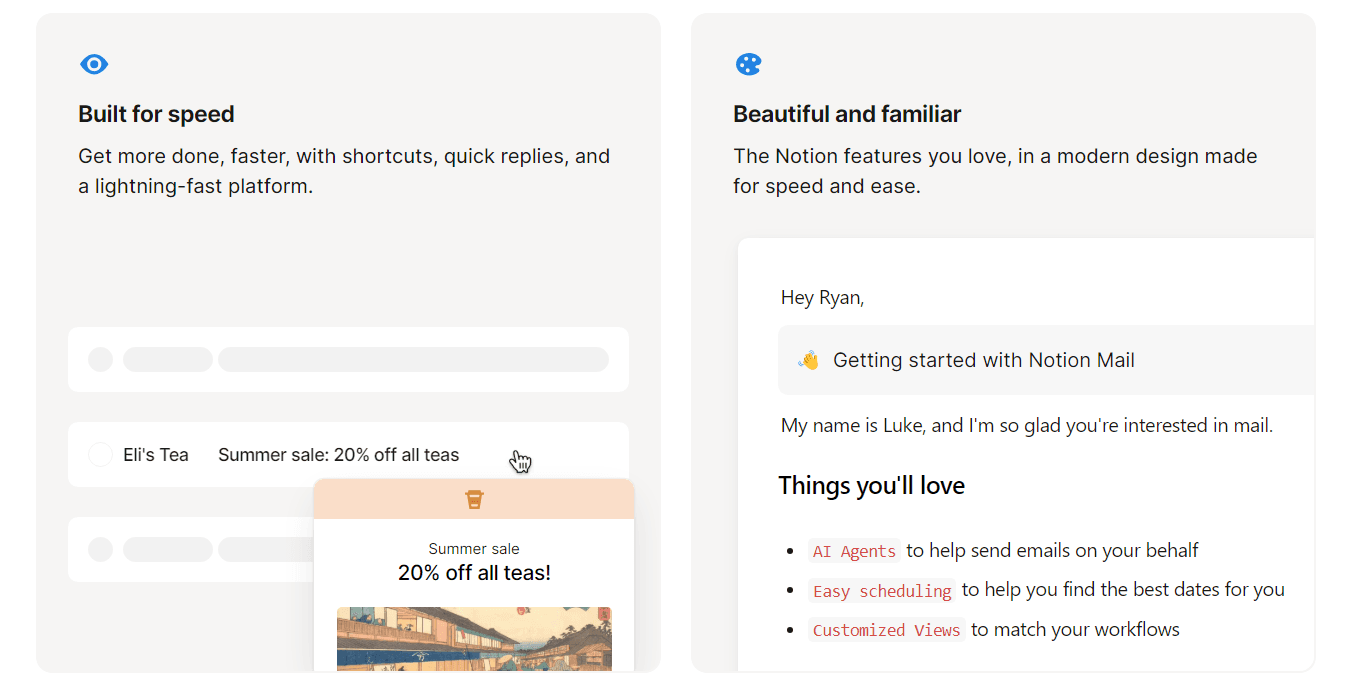Select the "AI Agents" tag in the email body
This screenshot has height=692, width=1364.
854,551
